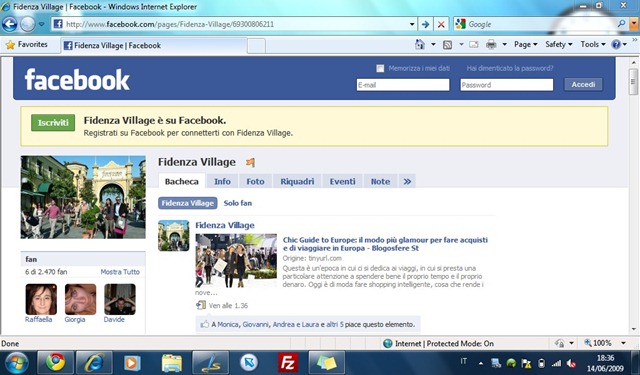
Task: Click the red Stop loading icon
Action: (441, 24)
